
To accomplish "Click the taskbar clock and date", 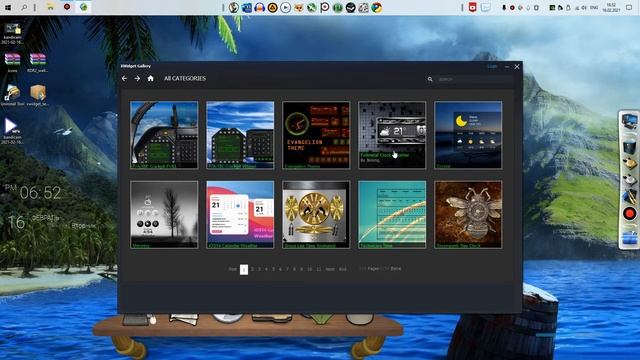I will click(x=611, y=7).
